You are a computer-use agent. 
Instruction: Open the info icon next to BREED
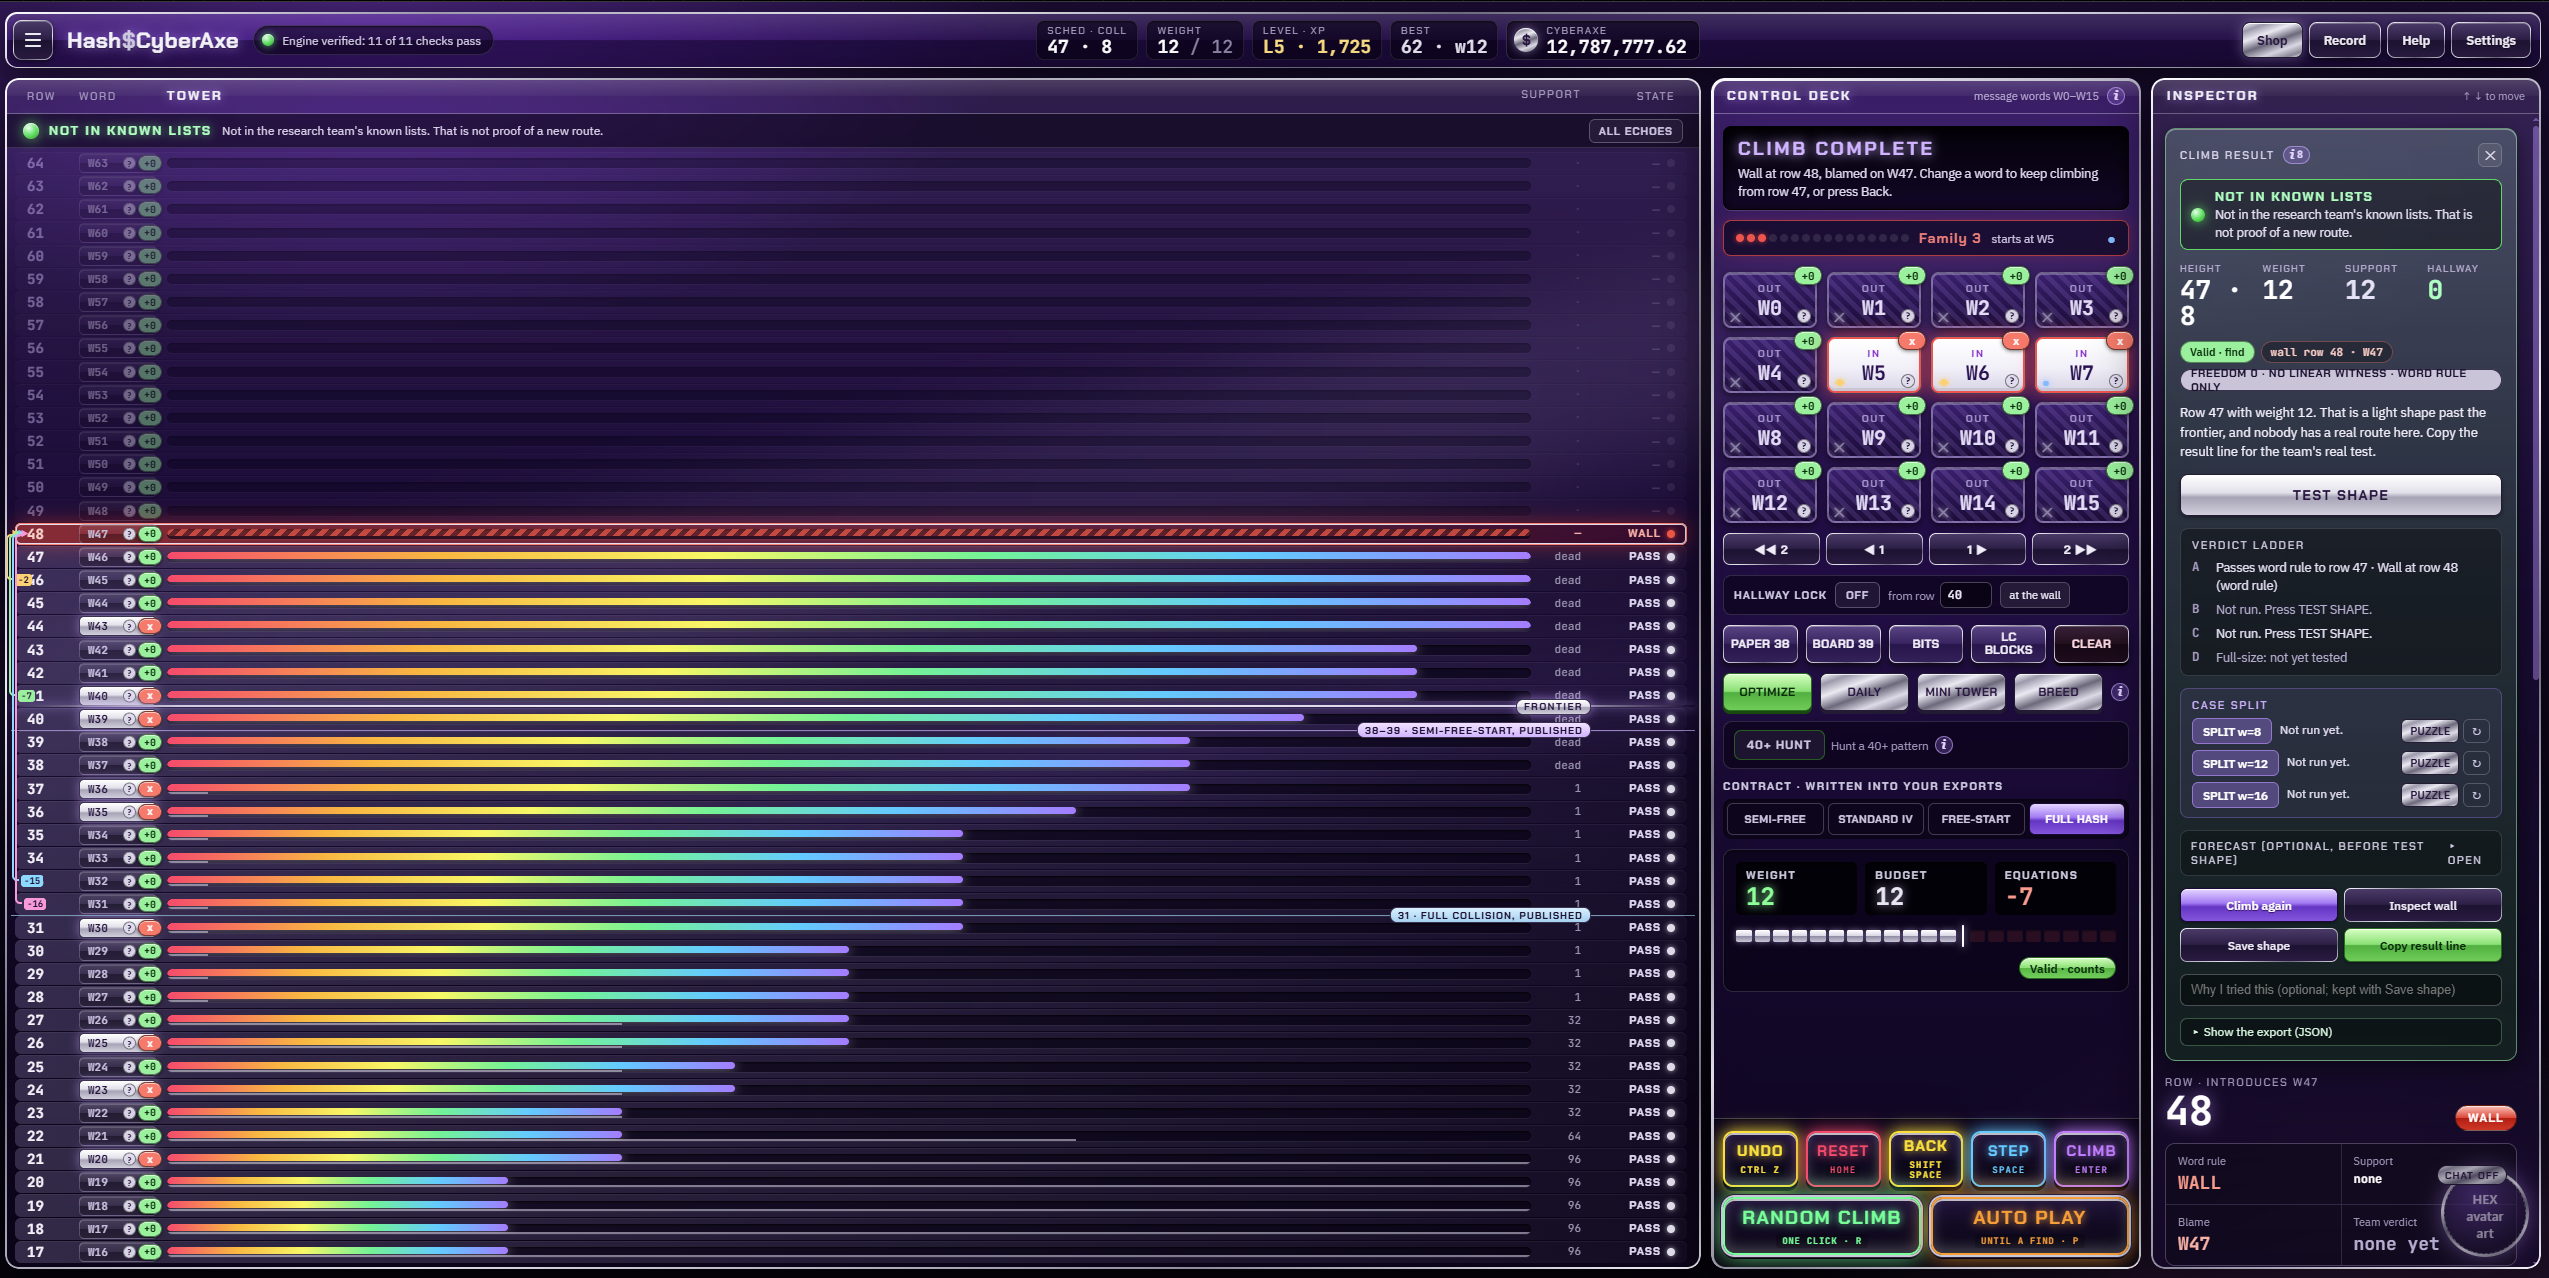(2119, 692)
